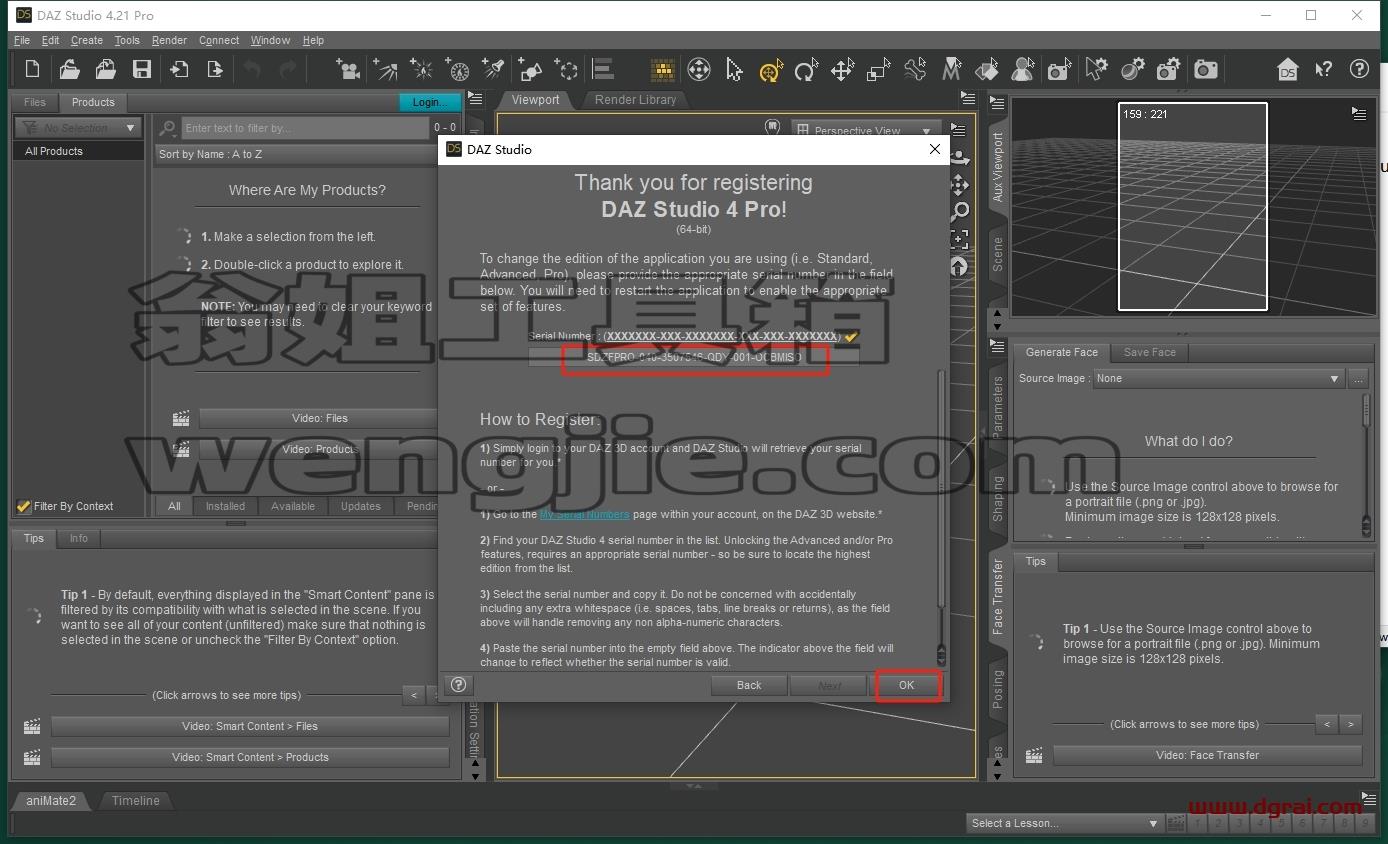Open the Window menu
The width and height of the screenshot is (1388, 844).
[x=270, y=40]
